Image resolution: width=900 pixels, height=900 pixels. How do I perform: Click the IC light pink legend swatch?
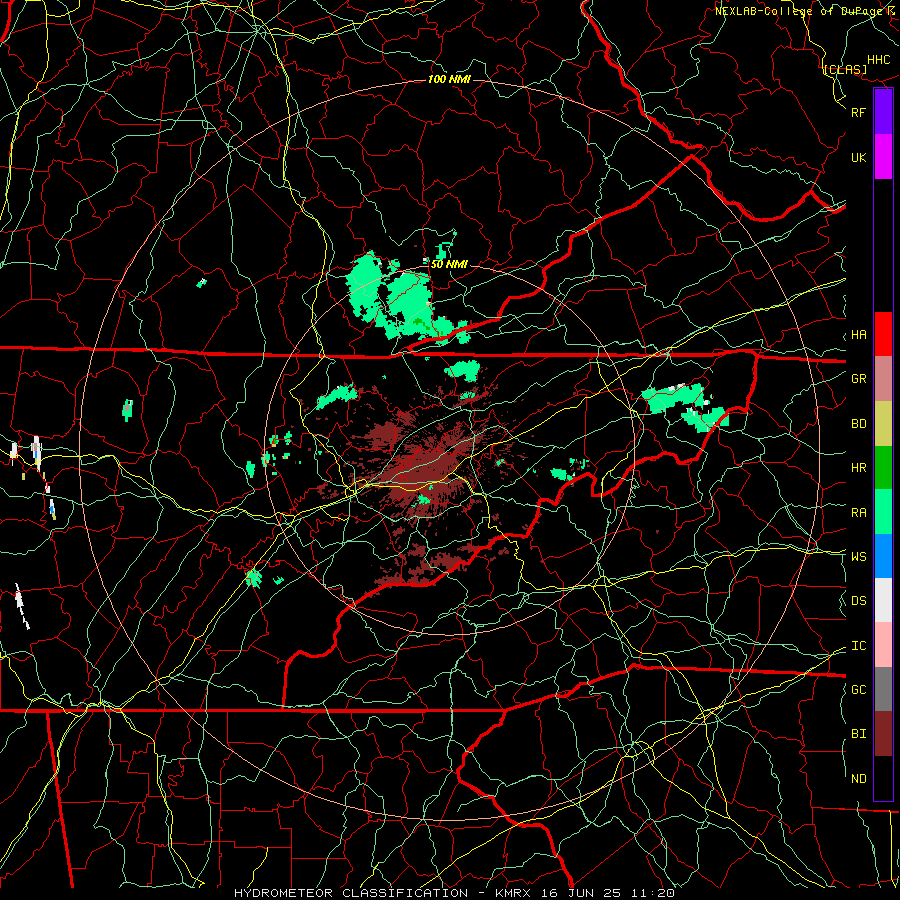pos(883,645)
